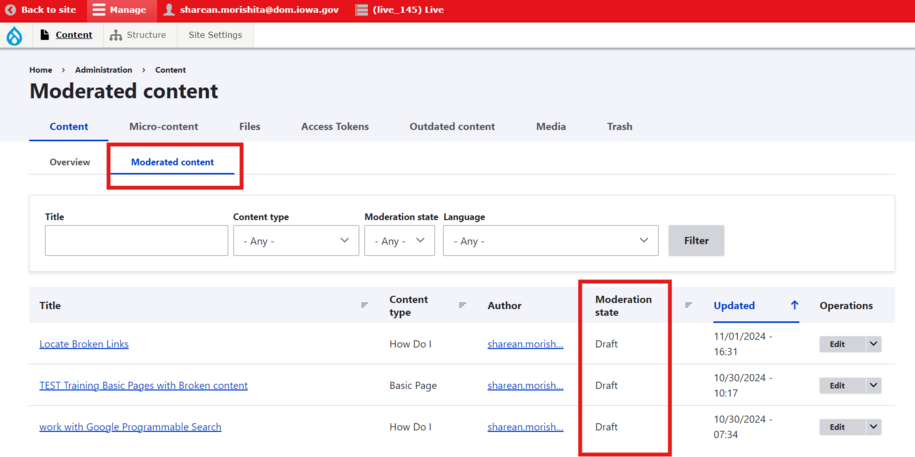The image size is (915, 457).
Task: Expand the Content type dropdown
Action: pos(296,241)
